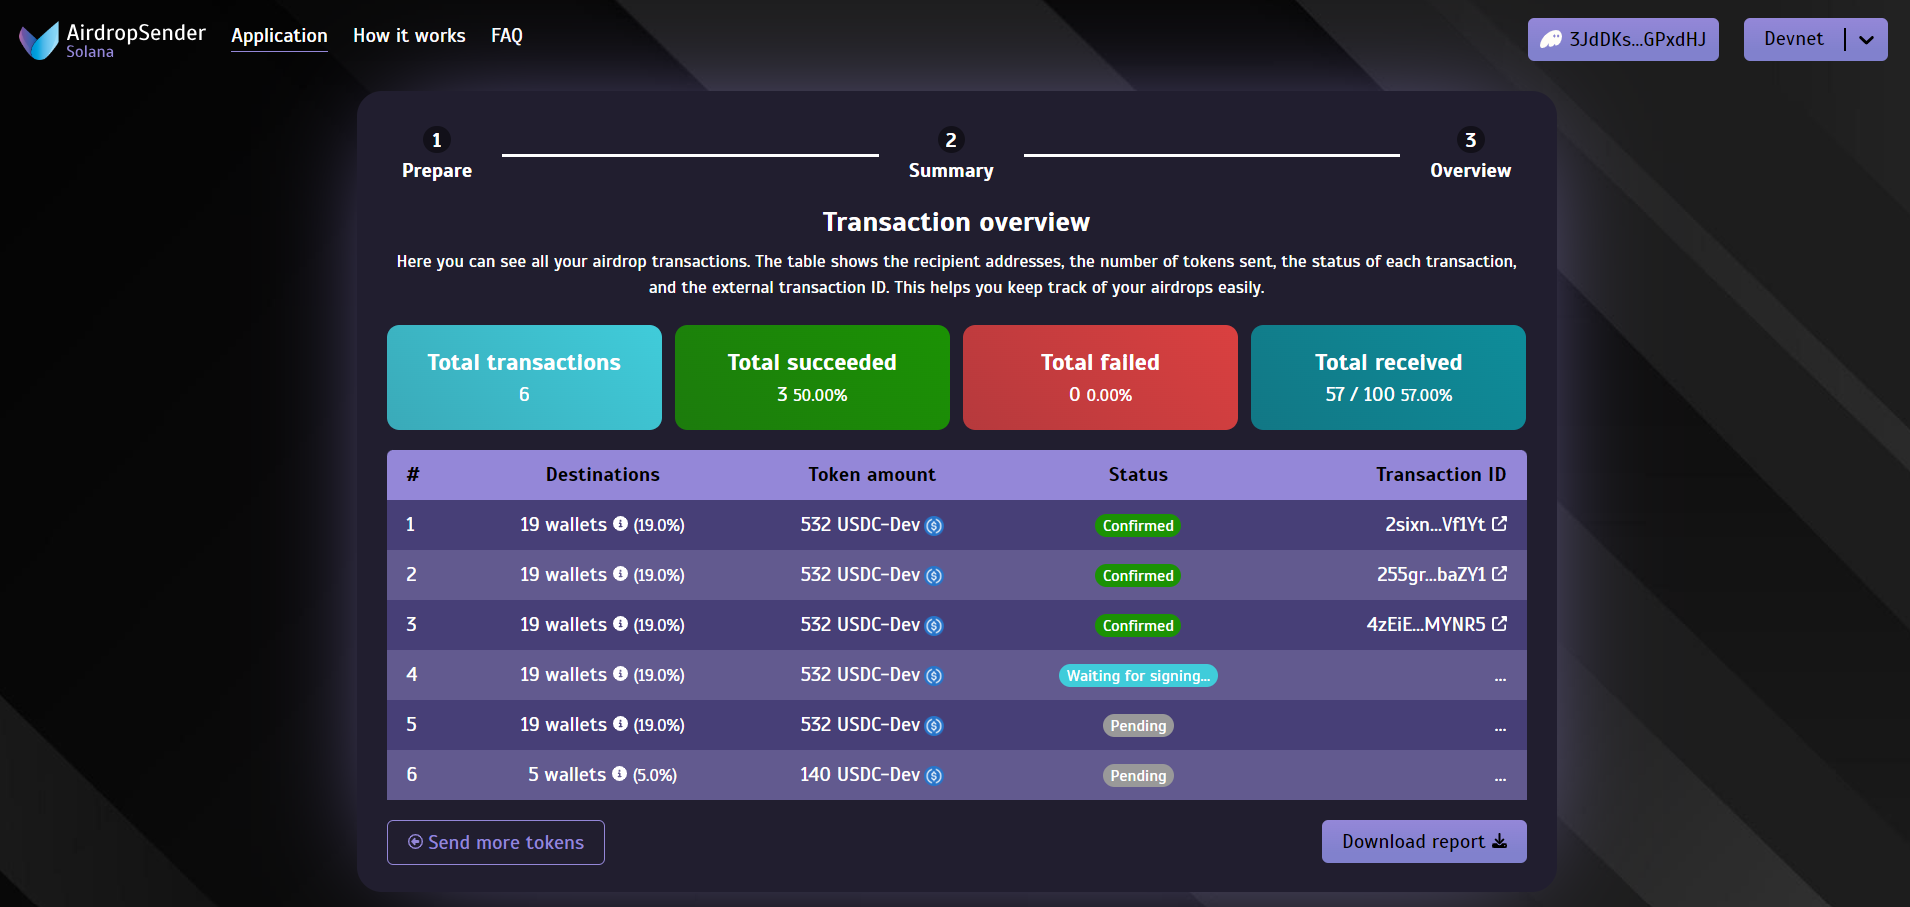This screenshot has width=1910, height=907.
Task: Click the info icon beside row 1 wallets
Action: [620, 524]
